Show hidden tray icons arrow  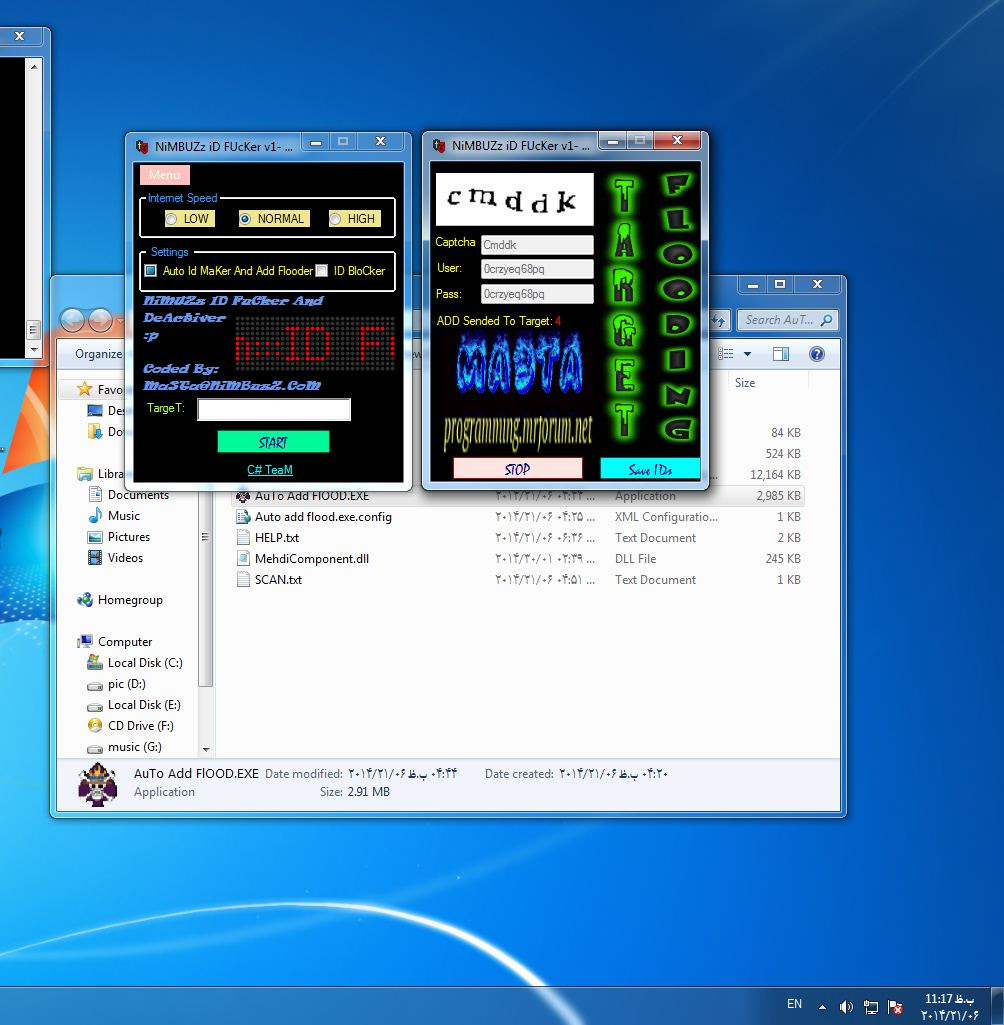(x=822, y=1007)
